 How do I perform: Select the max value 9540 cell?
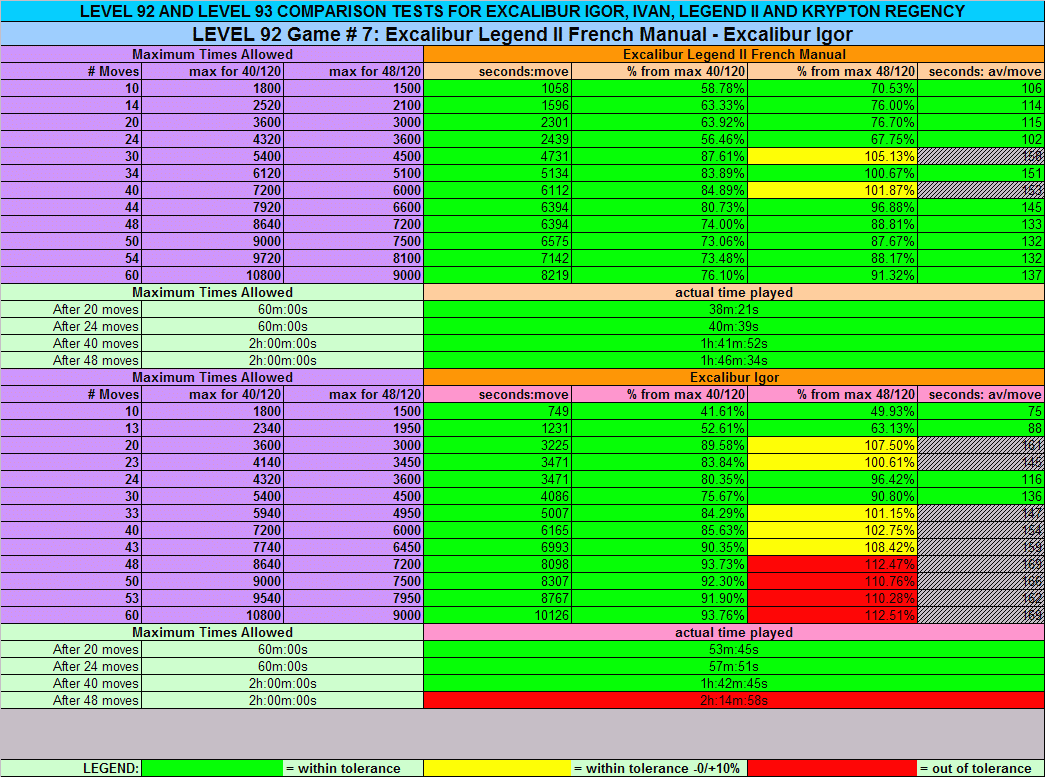click(212, 598)
